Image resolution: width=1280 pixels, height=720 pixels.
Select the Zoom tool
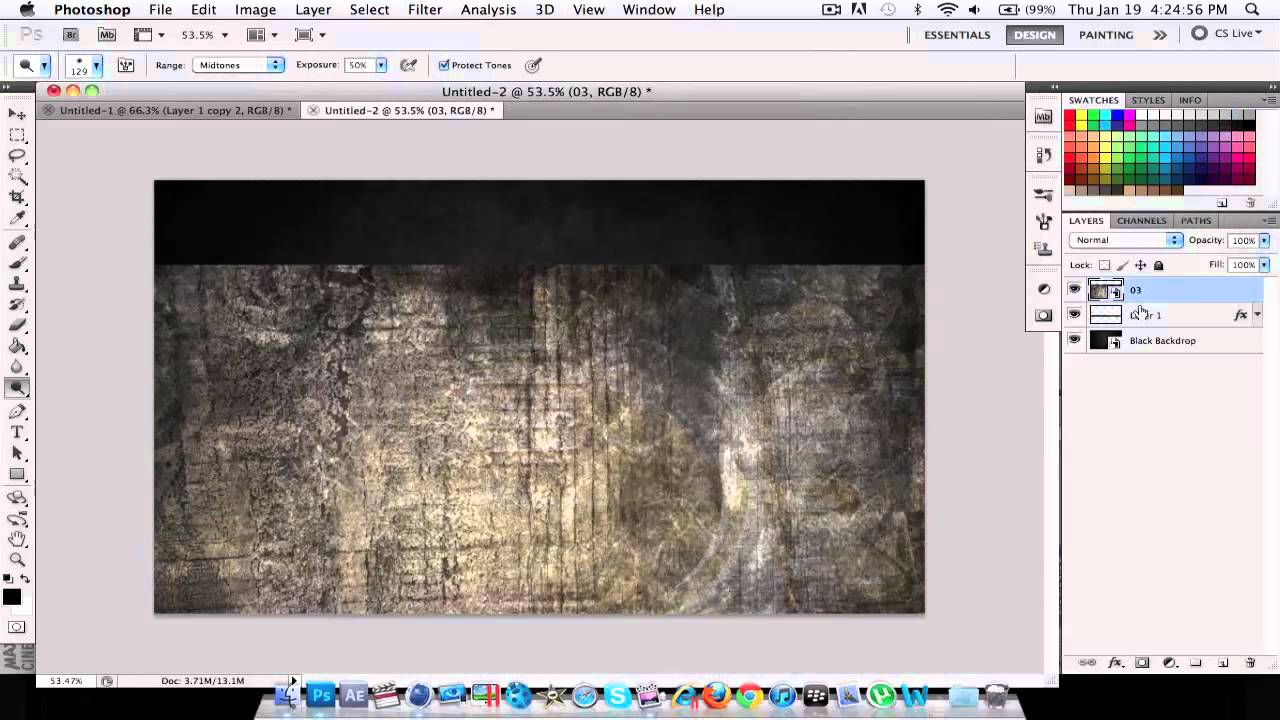(17, 560)
